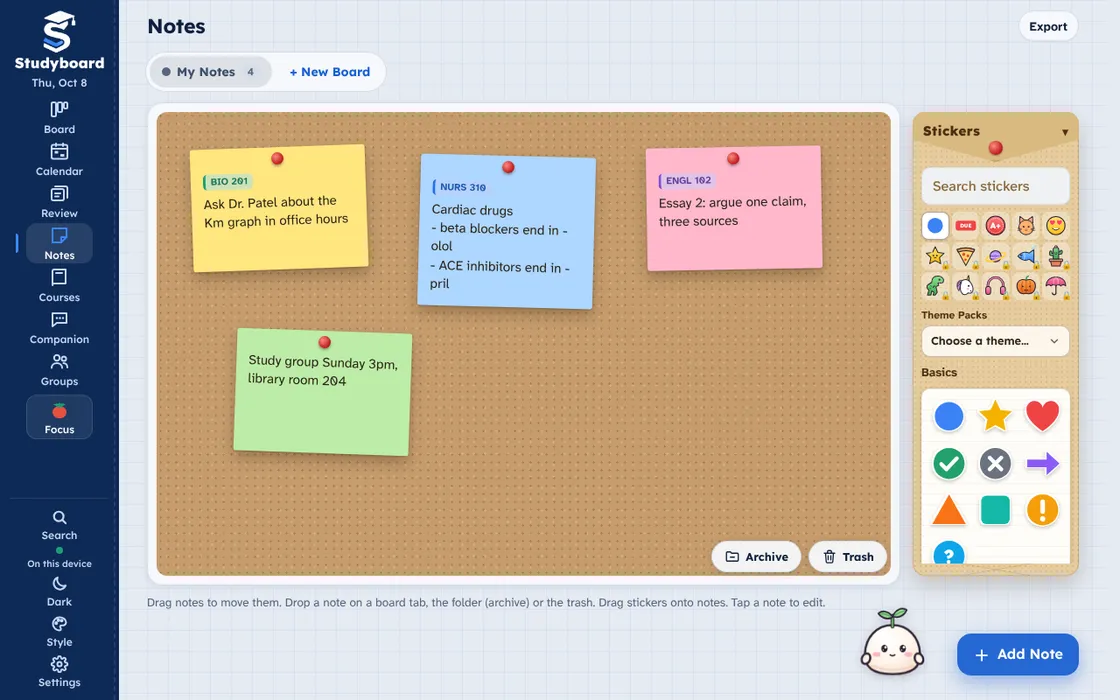Image resolution: width=1120 pixels, height=700 pixels.
Task: Click the + Add Note button
Action: (x=1017, y=654)
